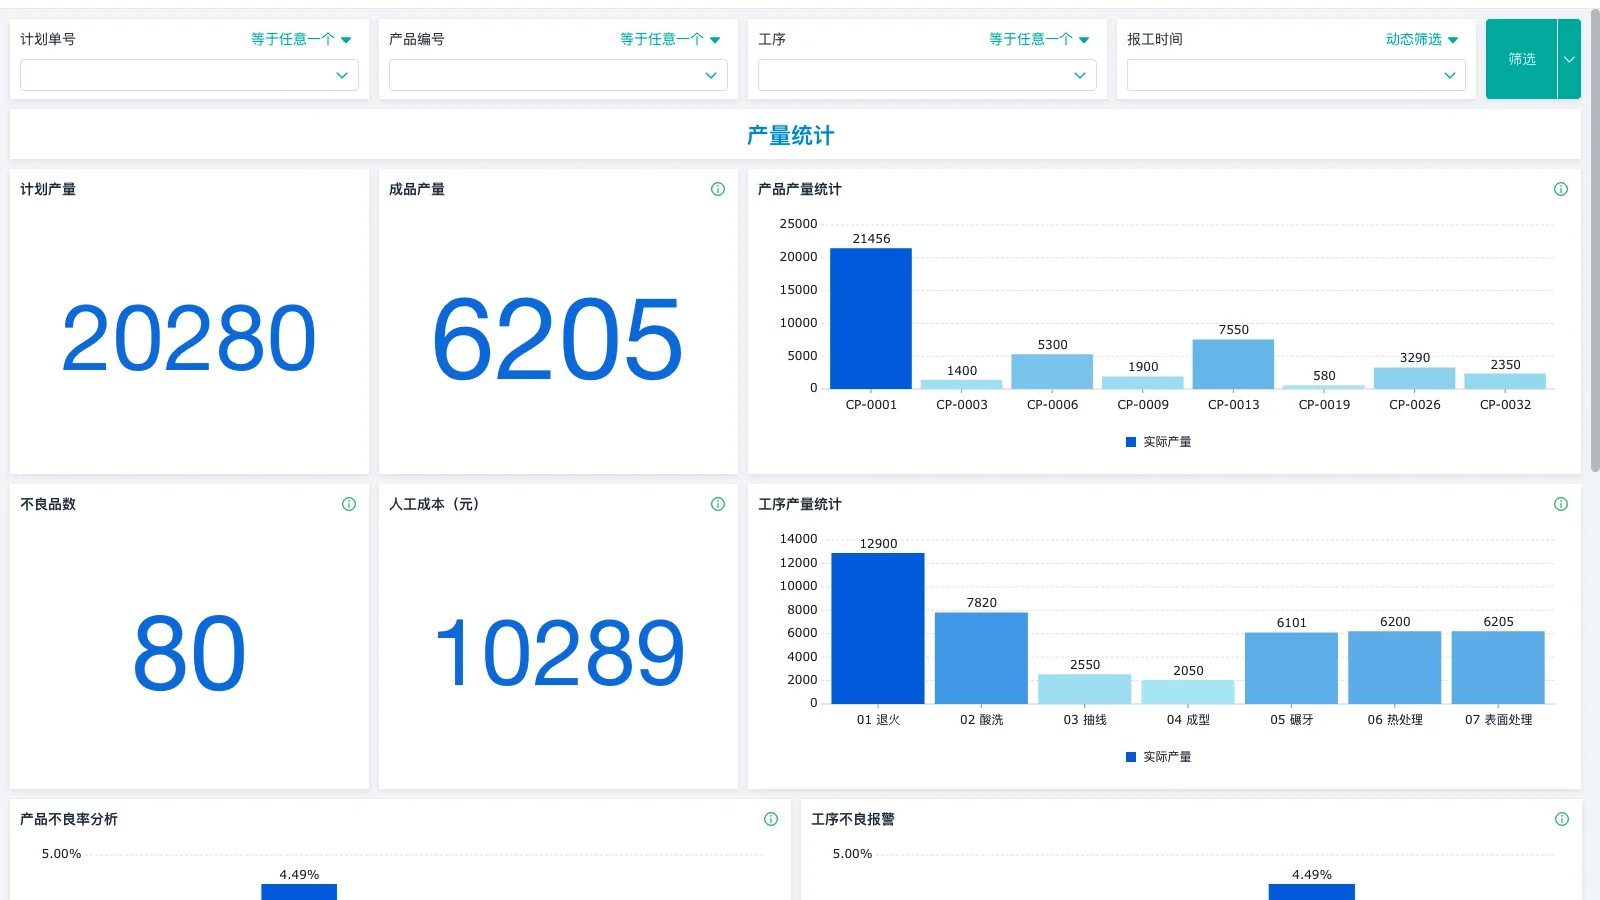Open the 动态筛选 dropdown for 报工时间
This screenshot has height=900, width=1600.
pyautogui.click(x=1419, y=39)
